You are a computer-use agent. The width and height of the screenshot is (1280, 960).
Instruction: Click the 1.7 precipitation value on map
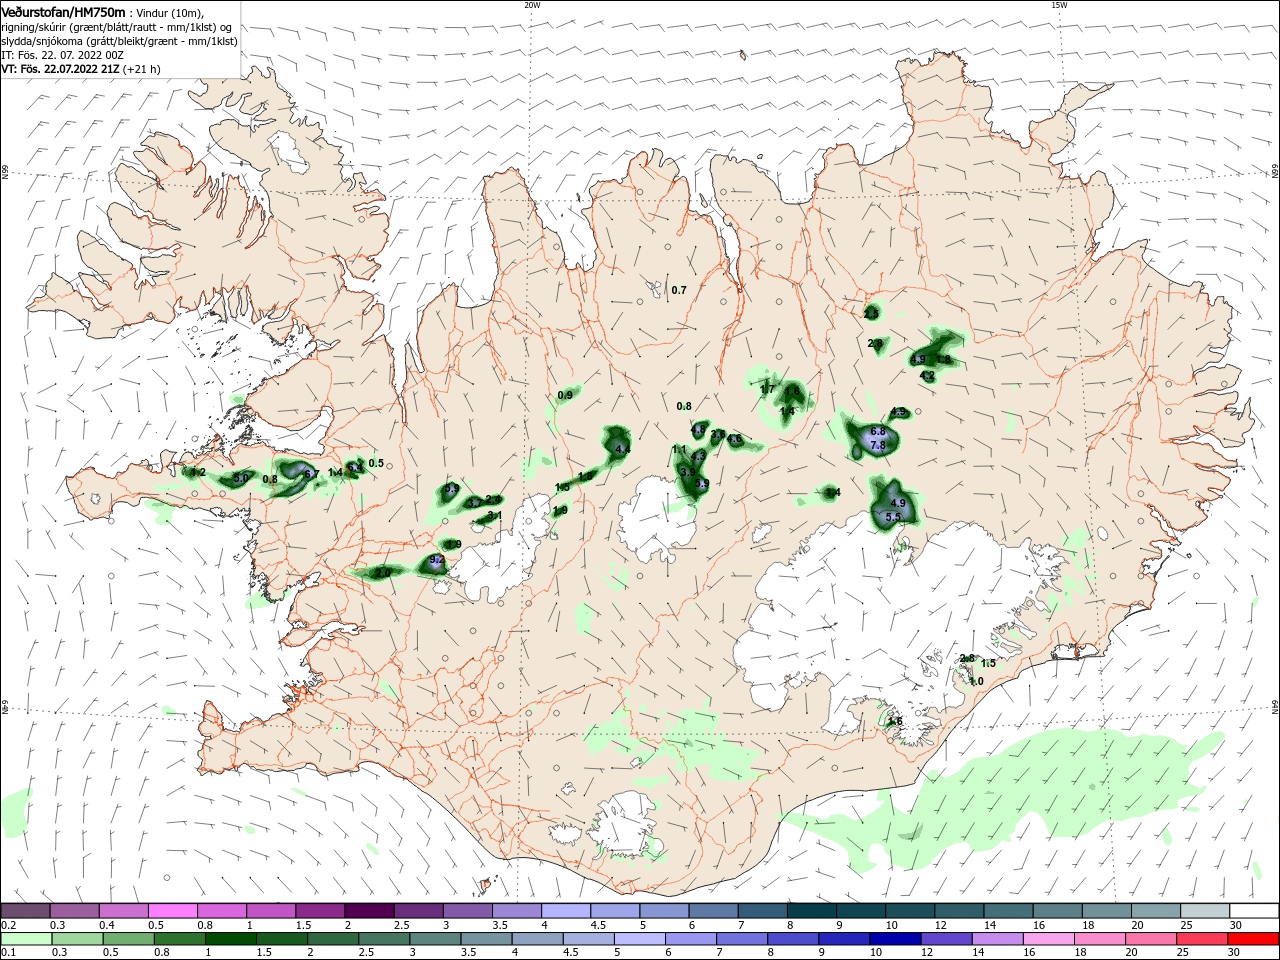pyautogui.click(x=768, y=389)
